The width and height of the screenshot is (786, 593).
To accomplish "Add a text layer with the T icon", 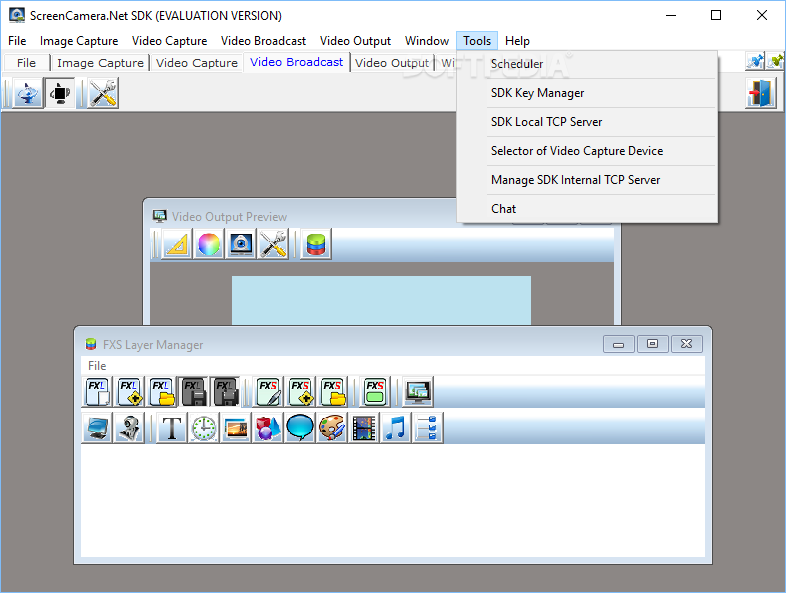I will tap(172, 428).
